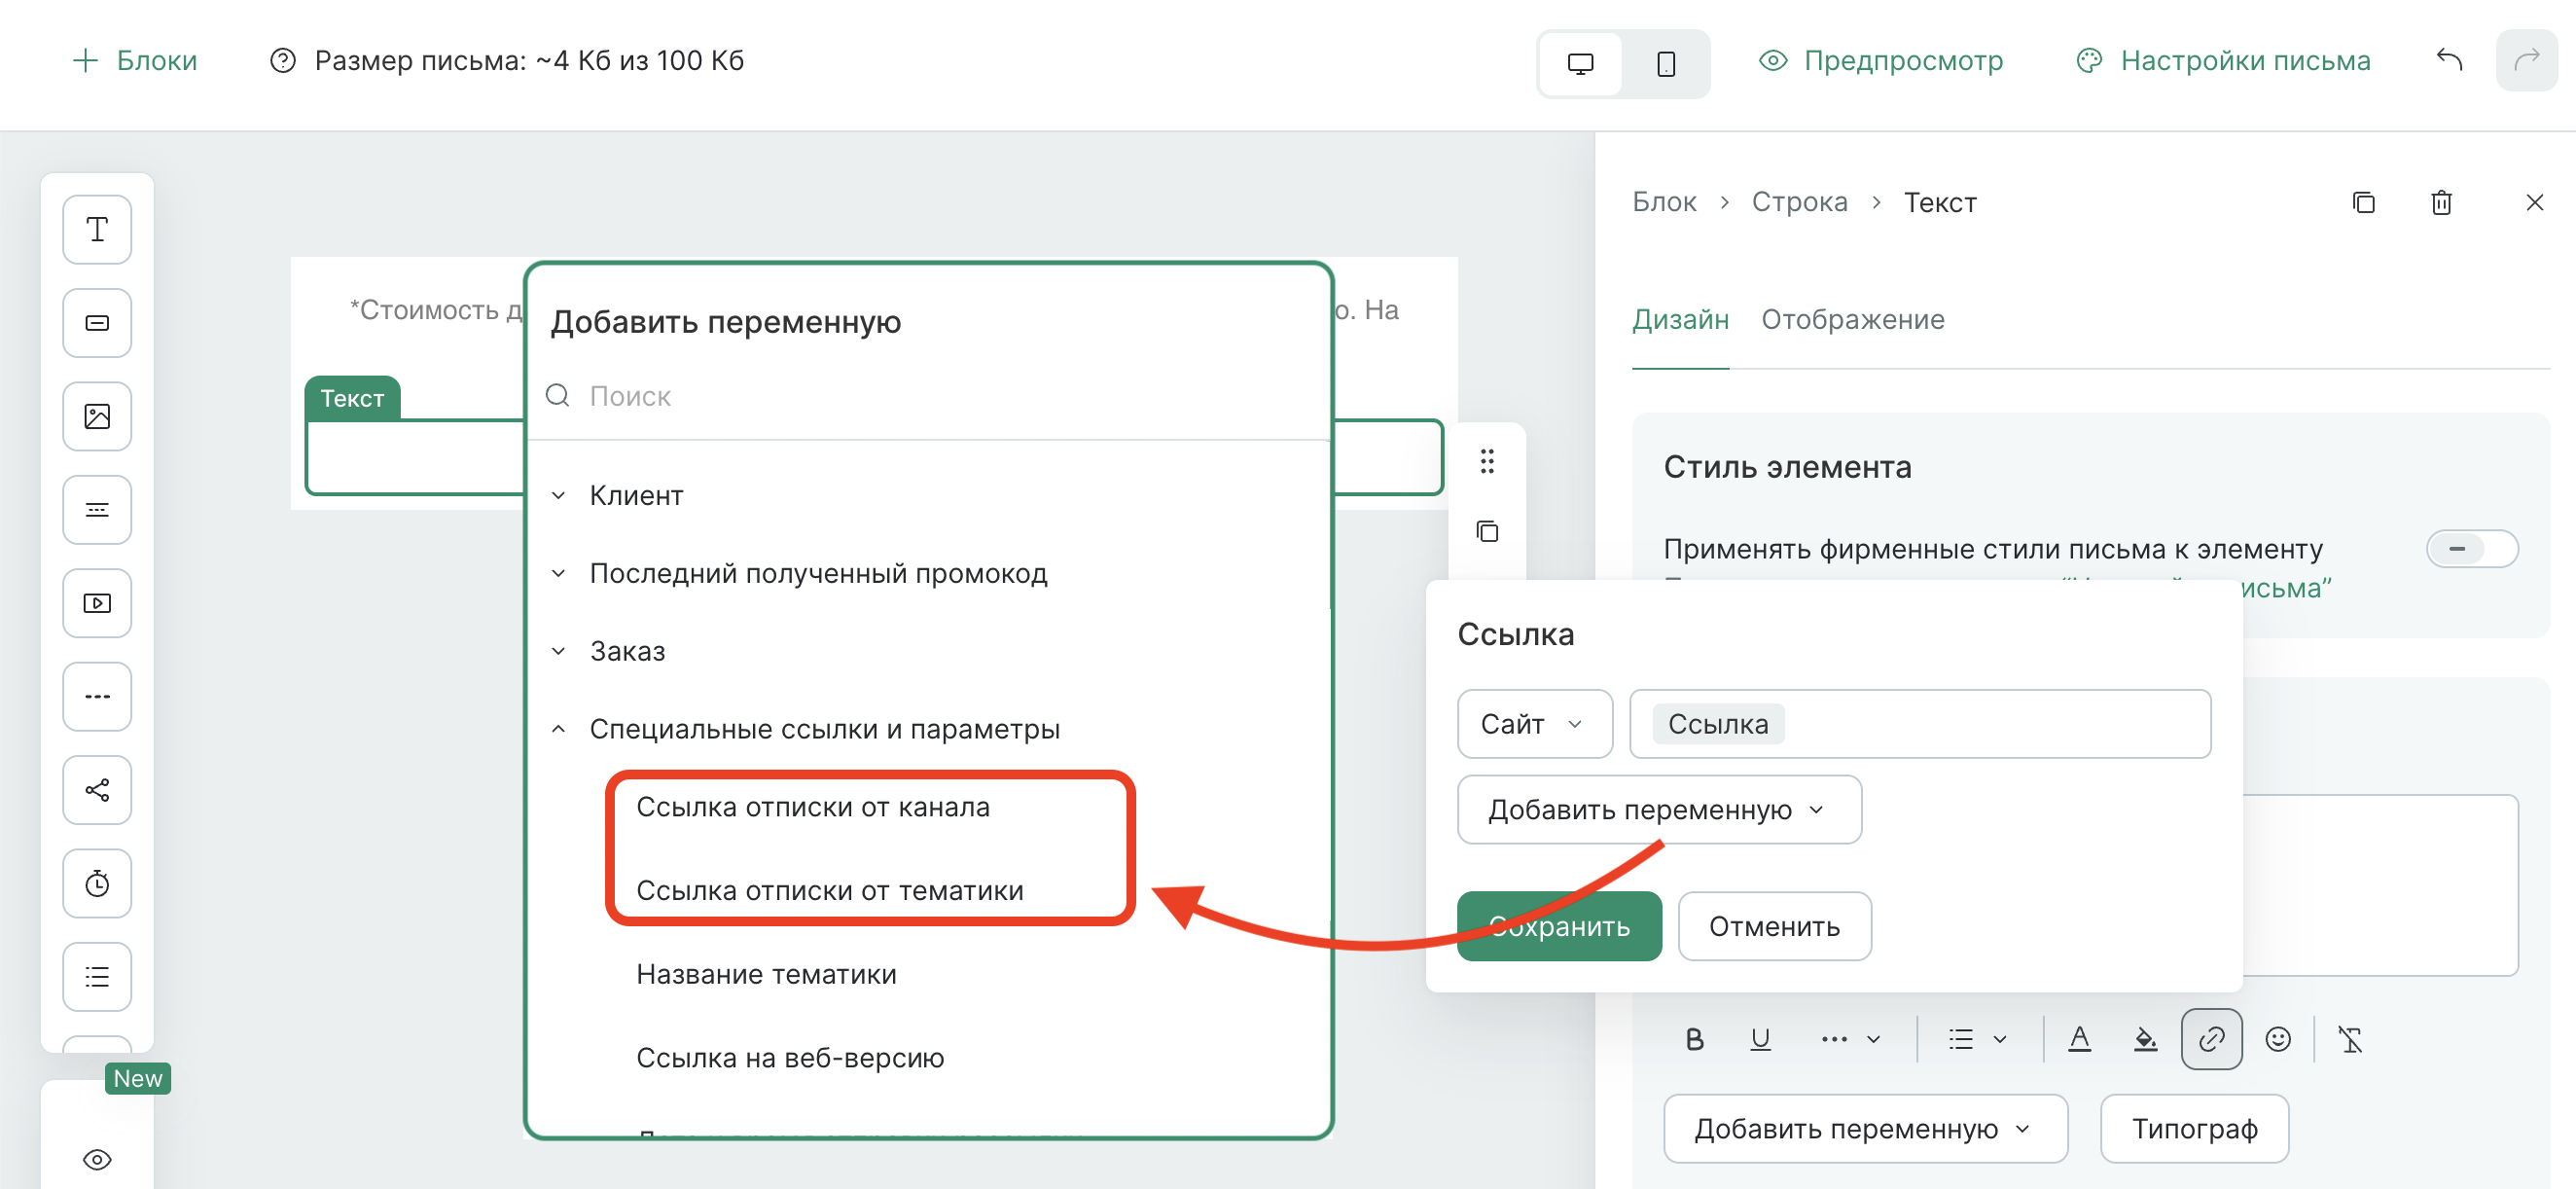Open Добавить переменную dropdown below the toolbar
2576x1189 pixels.
click(1865, 1129)
